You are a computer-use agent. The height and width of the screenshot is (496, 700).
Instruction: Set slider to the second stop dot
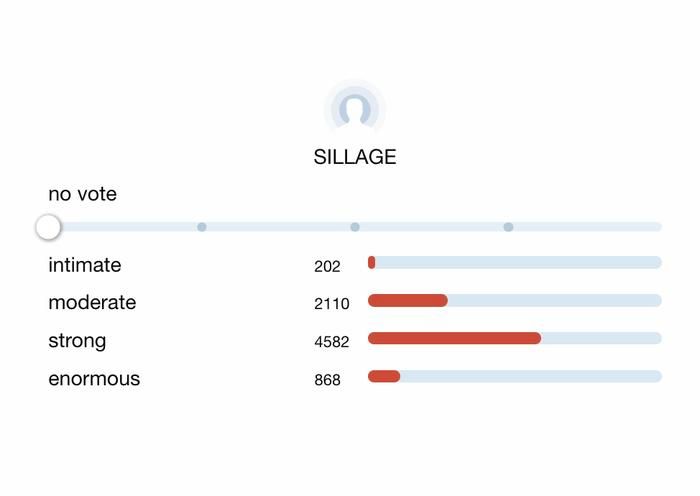(202, 227)
